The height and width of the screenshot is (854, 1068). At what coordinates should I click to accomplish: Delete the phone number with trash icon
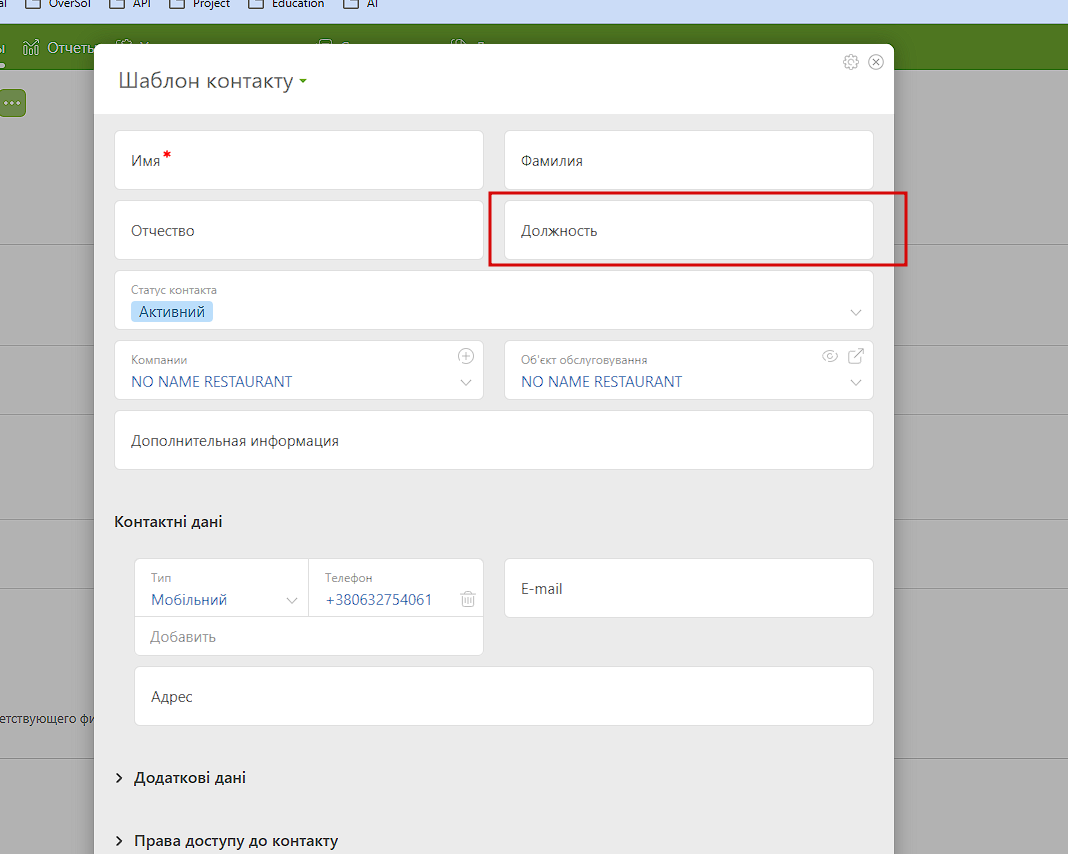coord(468,599)
